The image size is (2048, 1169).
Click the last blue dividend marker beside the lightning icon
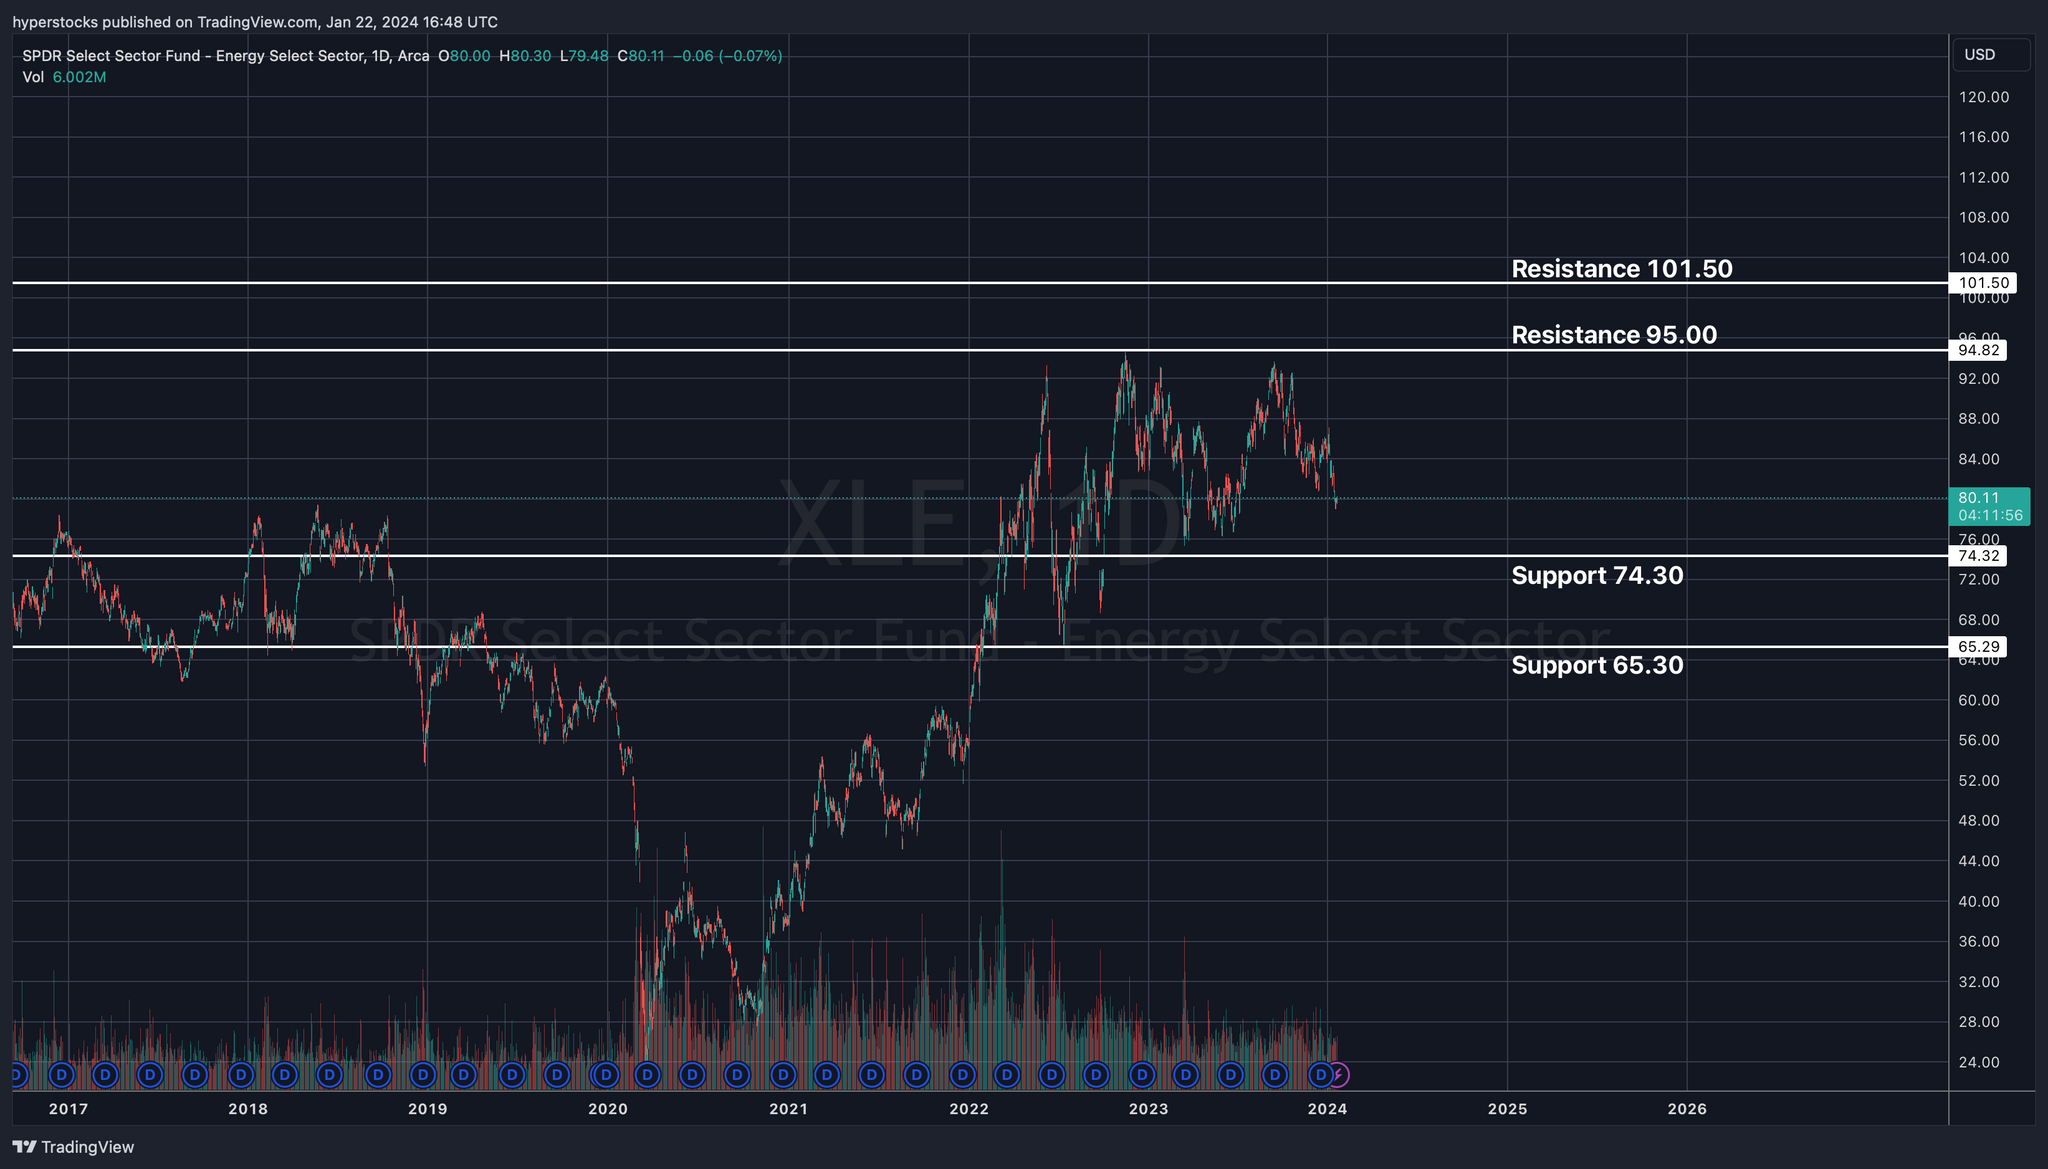click(1320, 1075)
